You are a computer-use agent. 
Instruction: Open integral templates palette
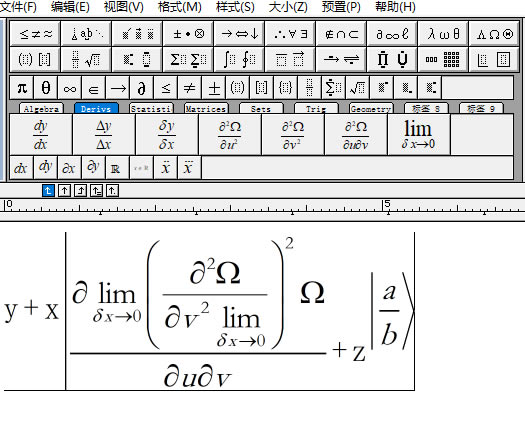(239, 60)
